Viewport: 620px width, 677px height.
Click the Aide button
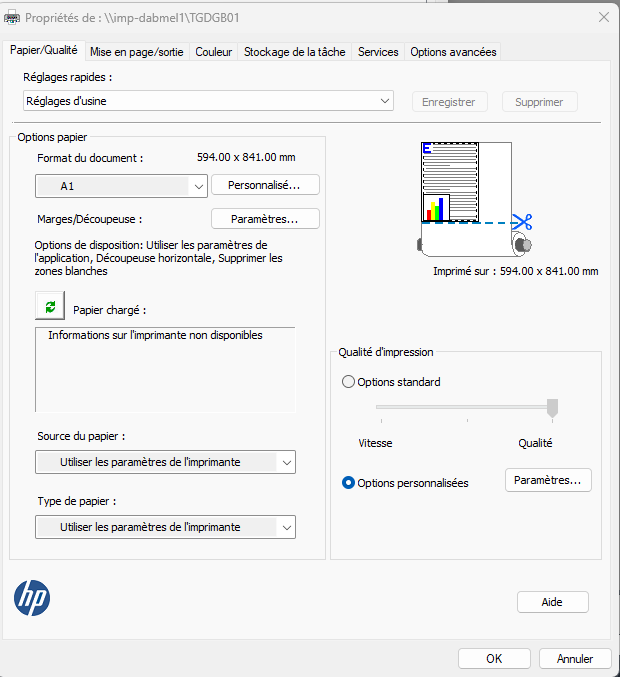pos(552,602)
